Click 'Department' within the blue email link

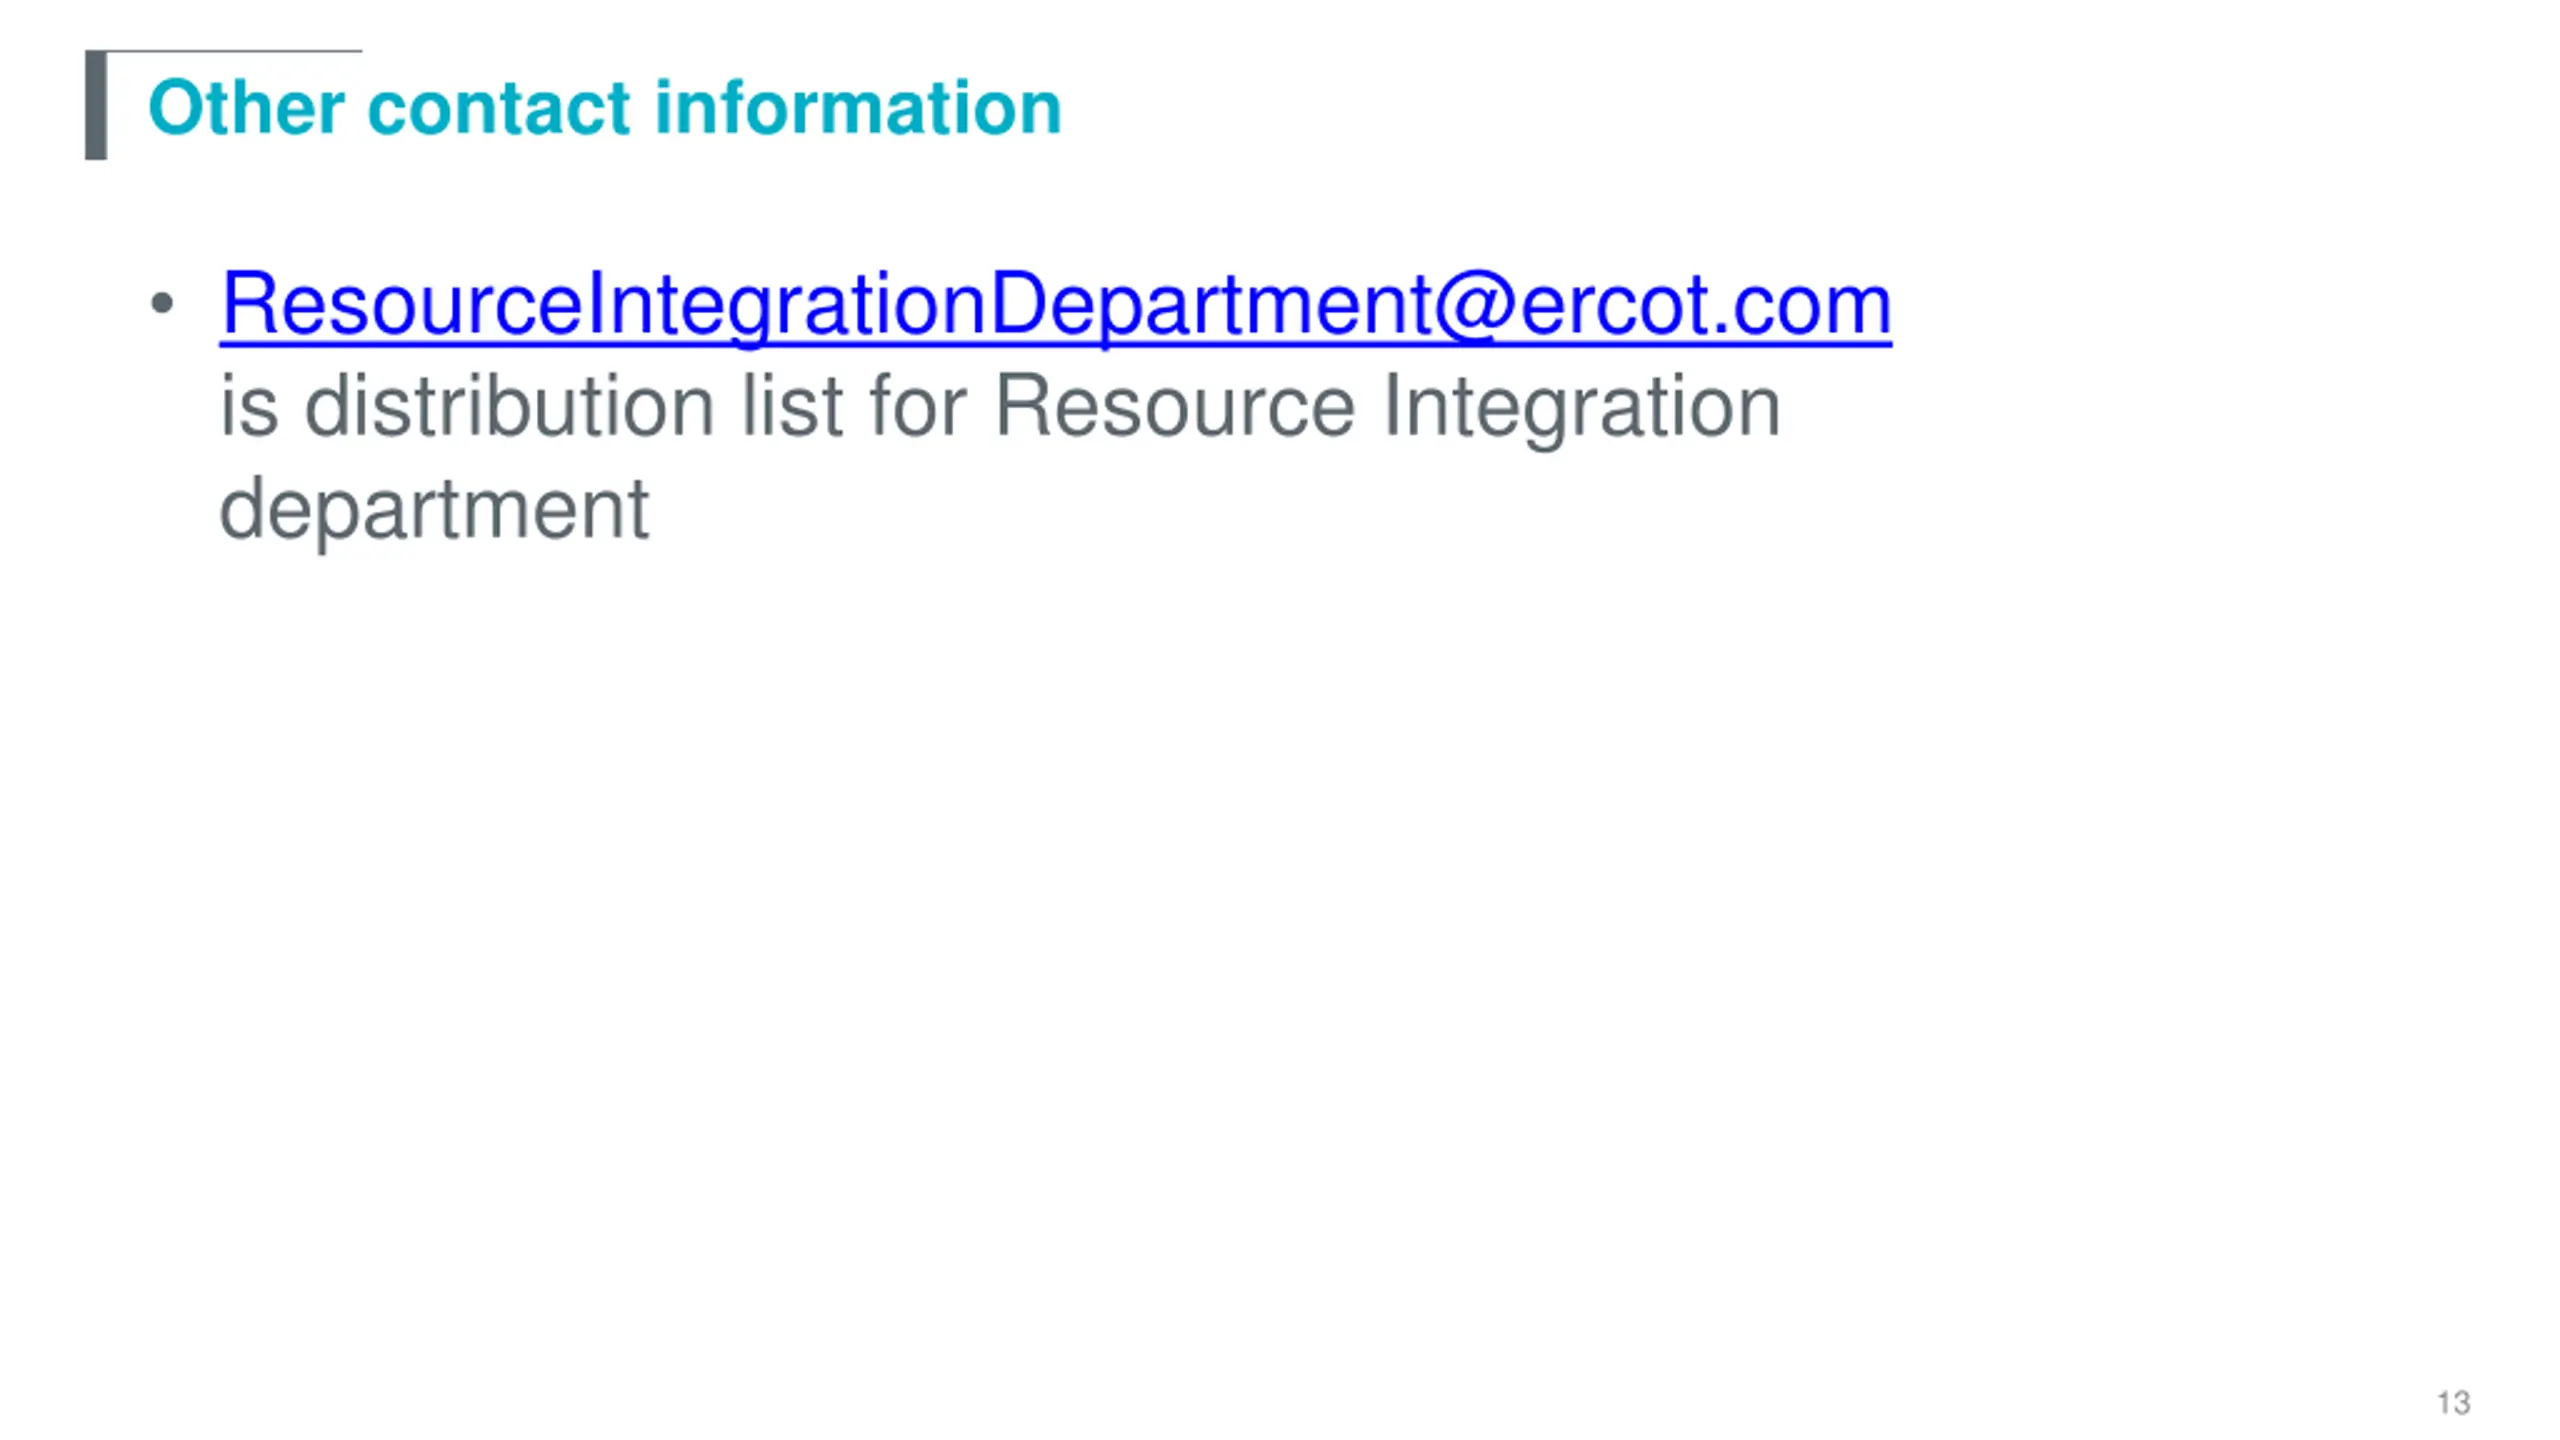(1210, 305)
